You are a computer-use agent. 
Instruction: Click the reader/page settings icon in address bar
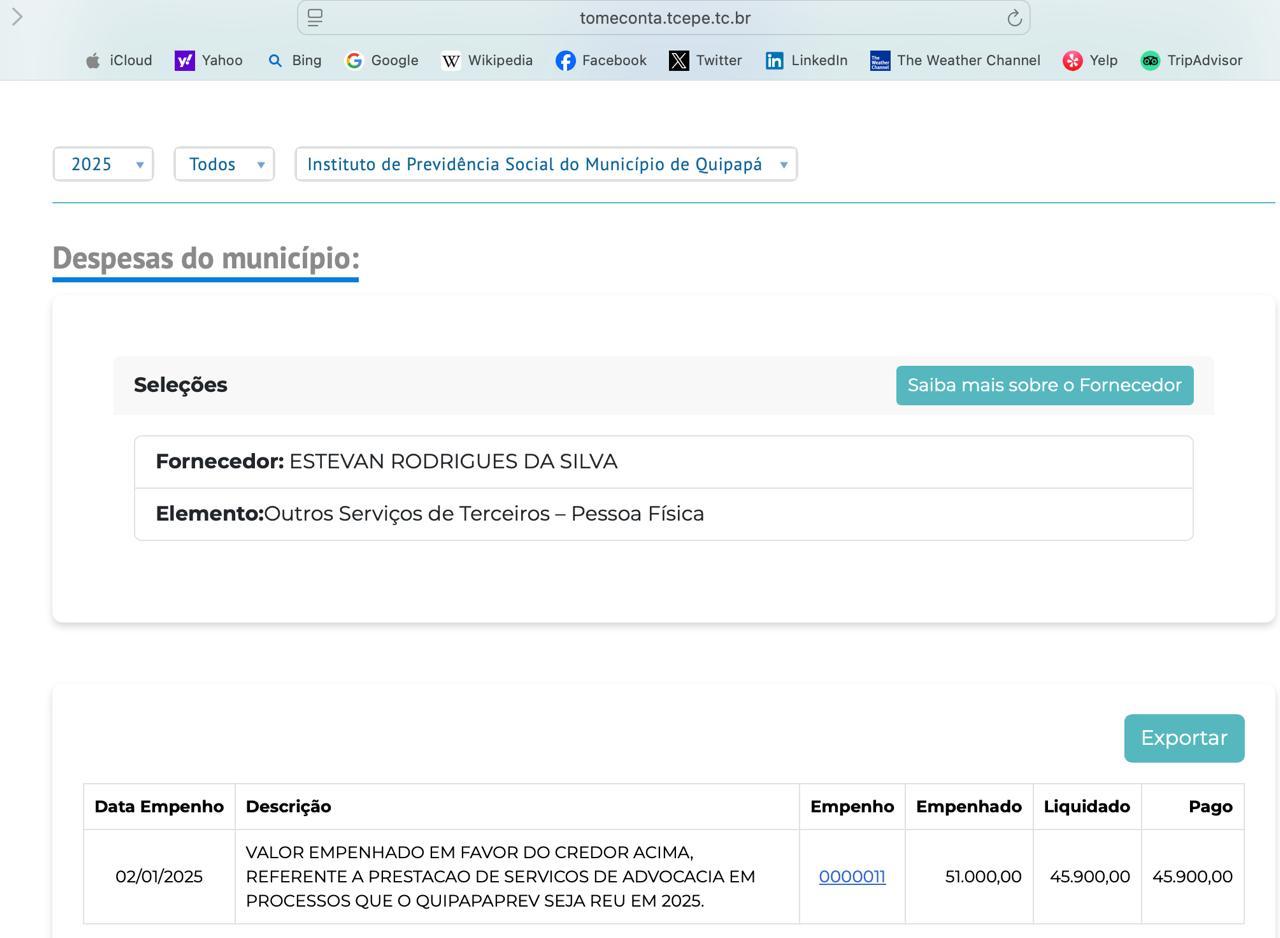[315, 18]
